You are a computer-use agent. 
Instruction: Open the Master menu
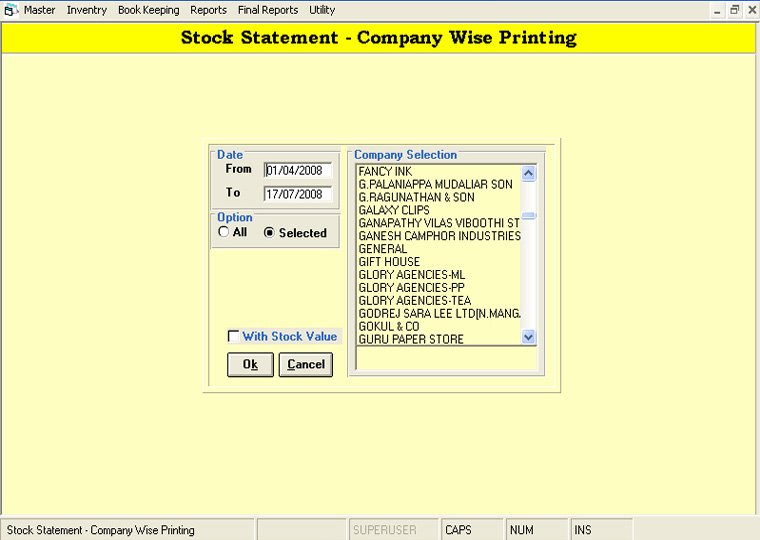pyautogui.click(x=40, y=10)
